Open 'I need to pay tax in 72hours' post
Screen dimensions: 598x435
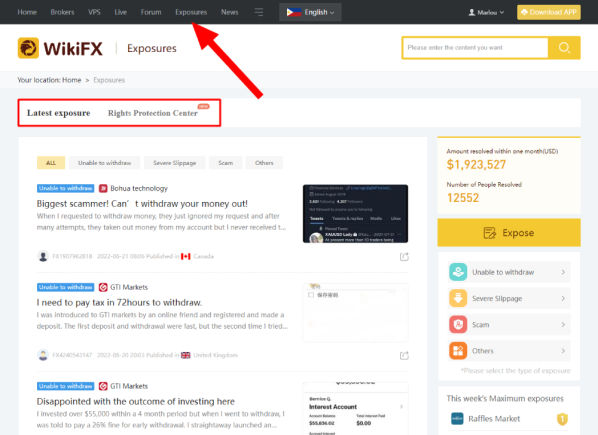(119, 303)
